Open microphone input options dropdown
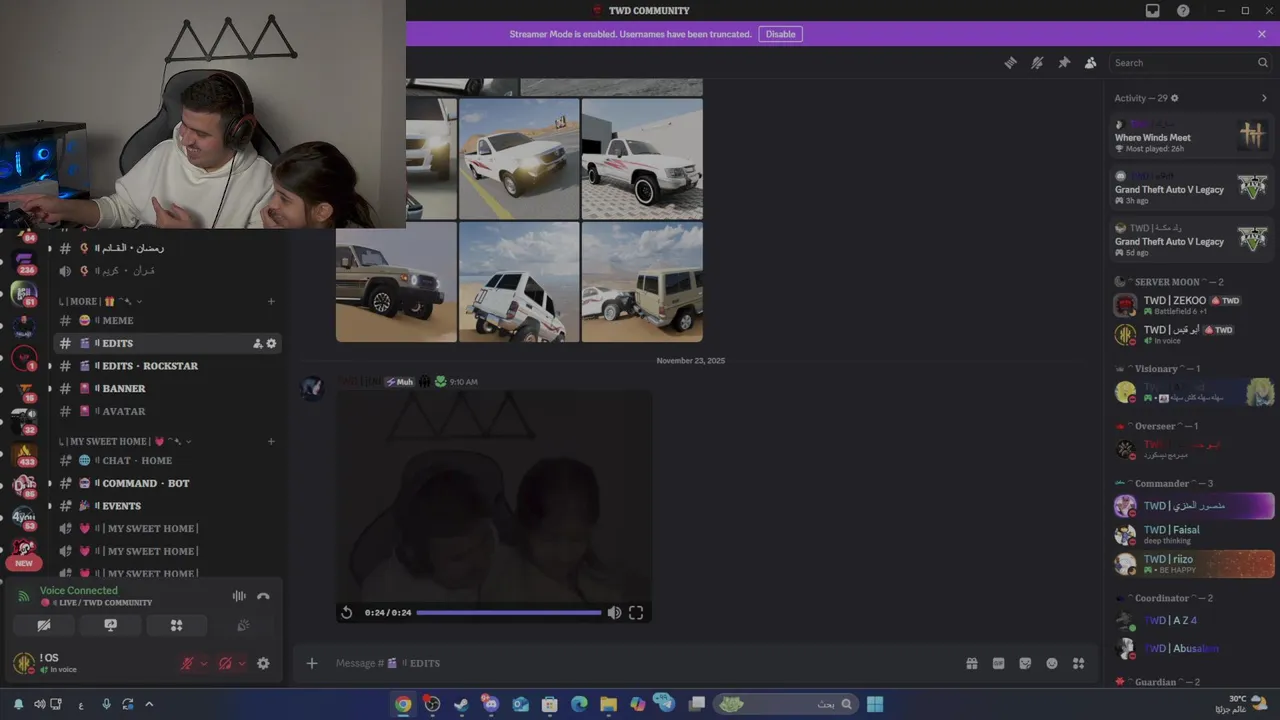Viewport: 1280px width, 720px height. tap(204, 663)
